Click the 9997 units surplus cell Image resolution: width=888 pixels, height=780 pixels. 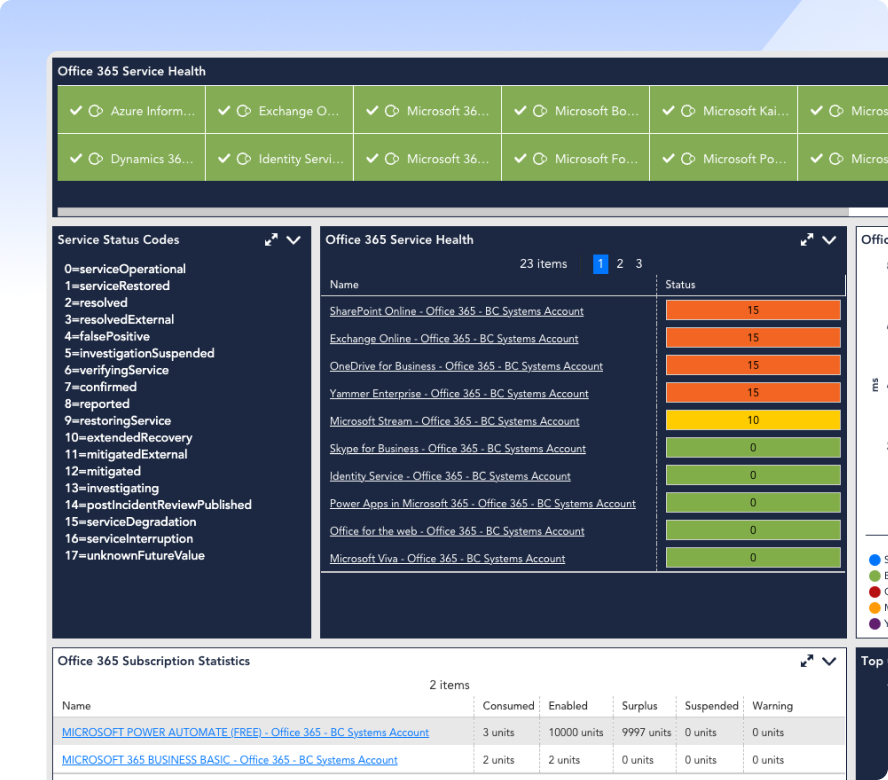coord(646,732)
